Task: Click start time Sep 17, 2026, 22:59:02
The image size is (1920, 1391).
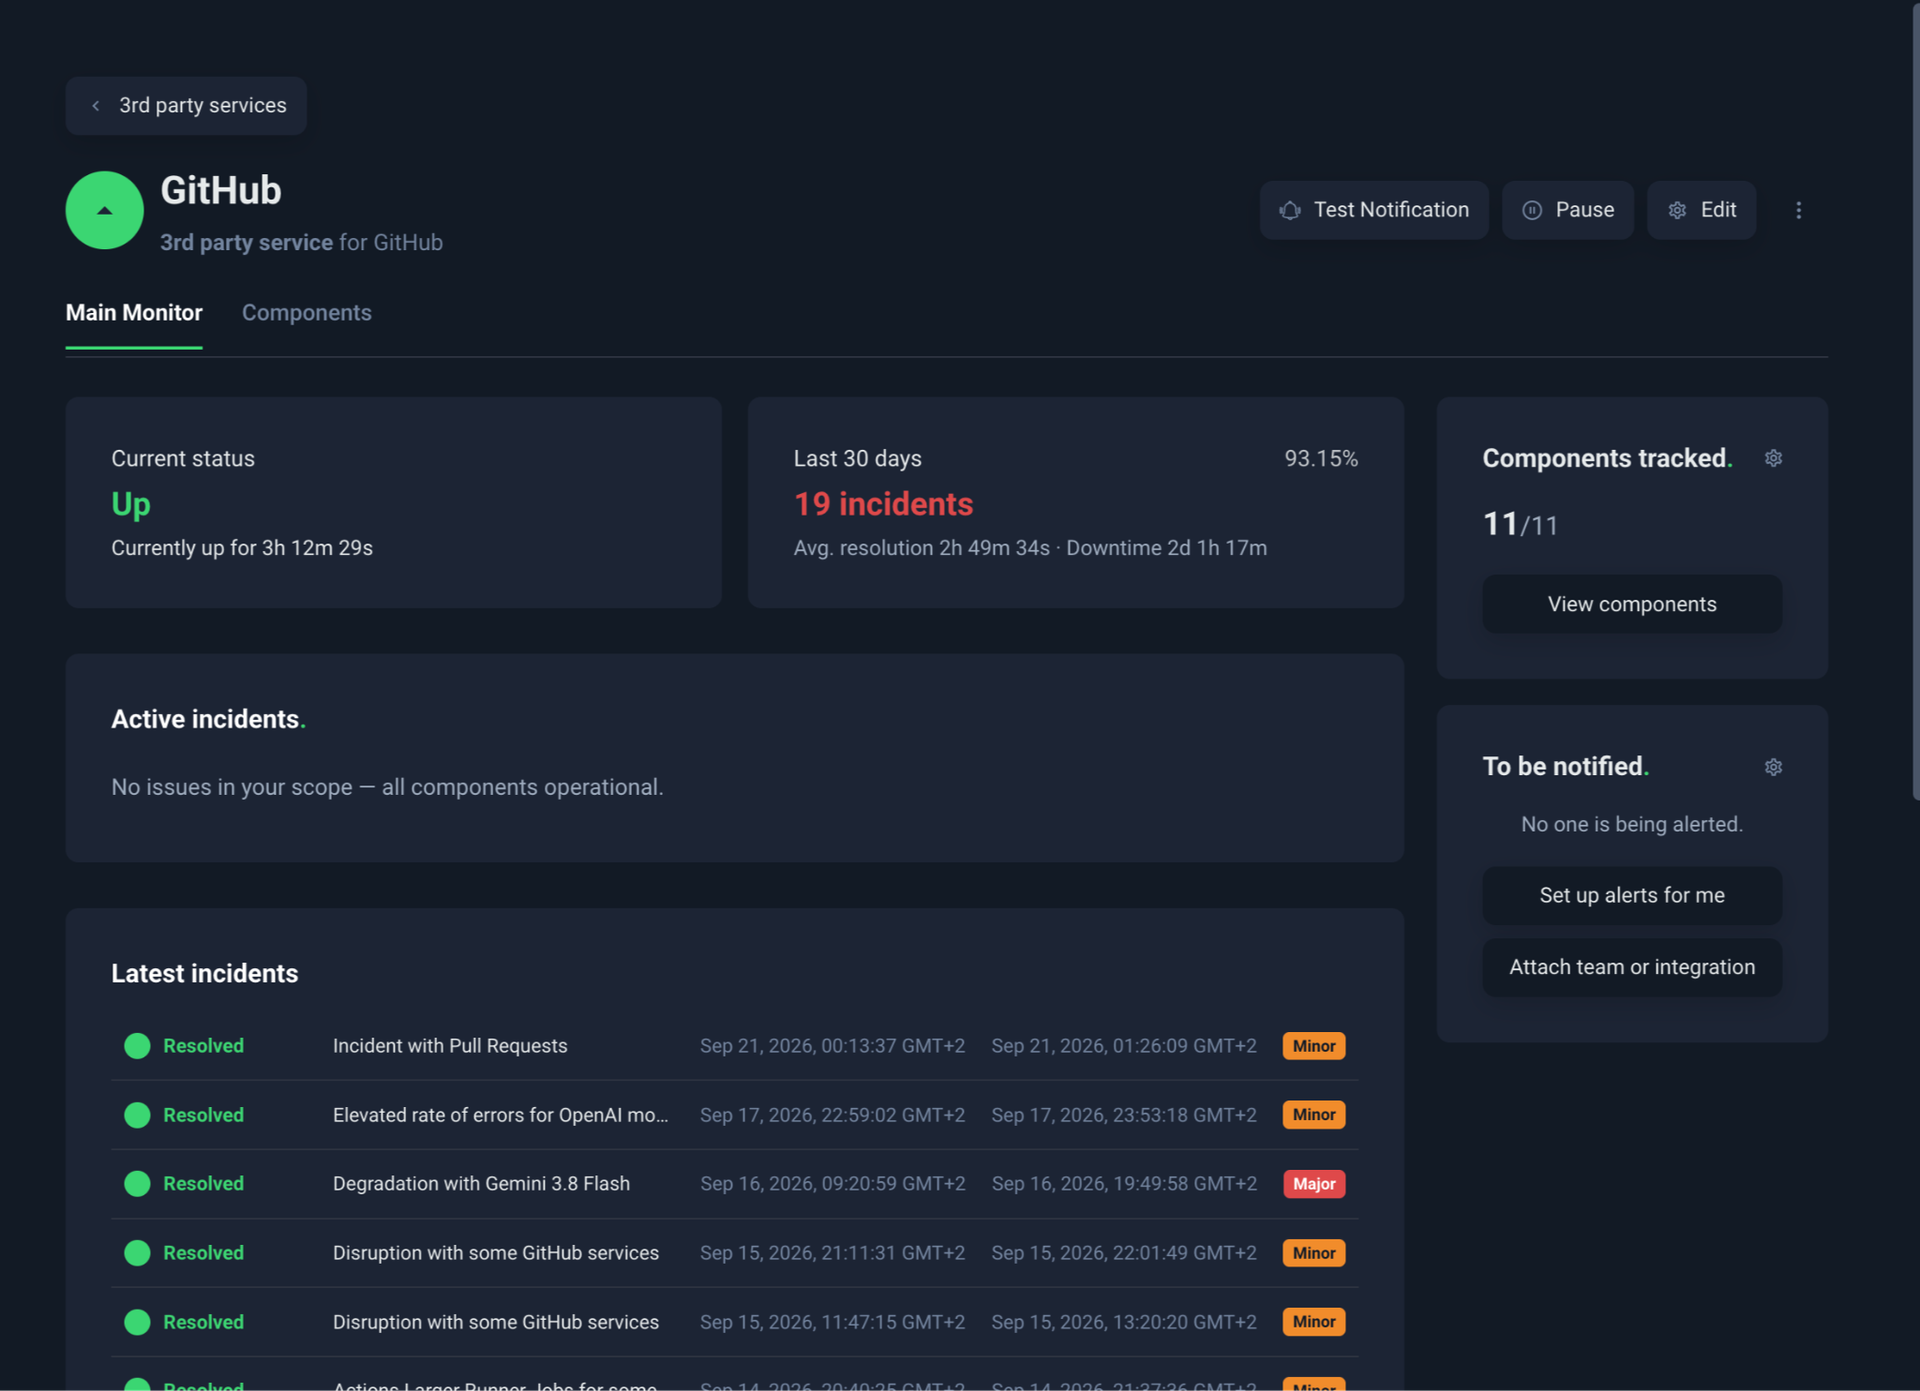Action: (x=832, y=1115)
